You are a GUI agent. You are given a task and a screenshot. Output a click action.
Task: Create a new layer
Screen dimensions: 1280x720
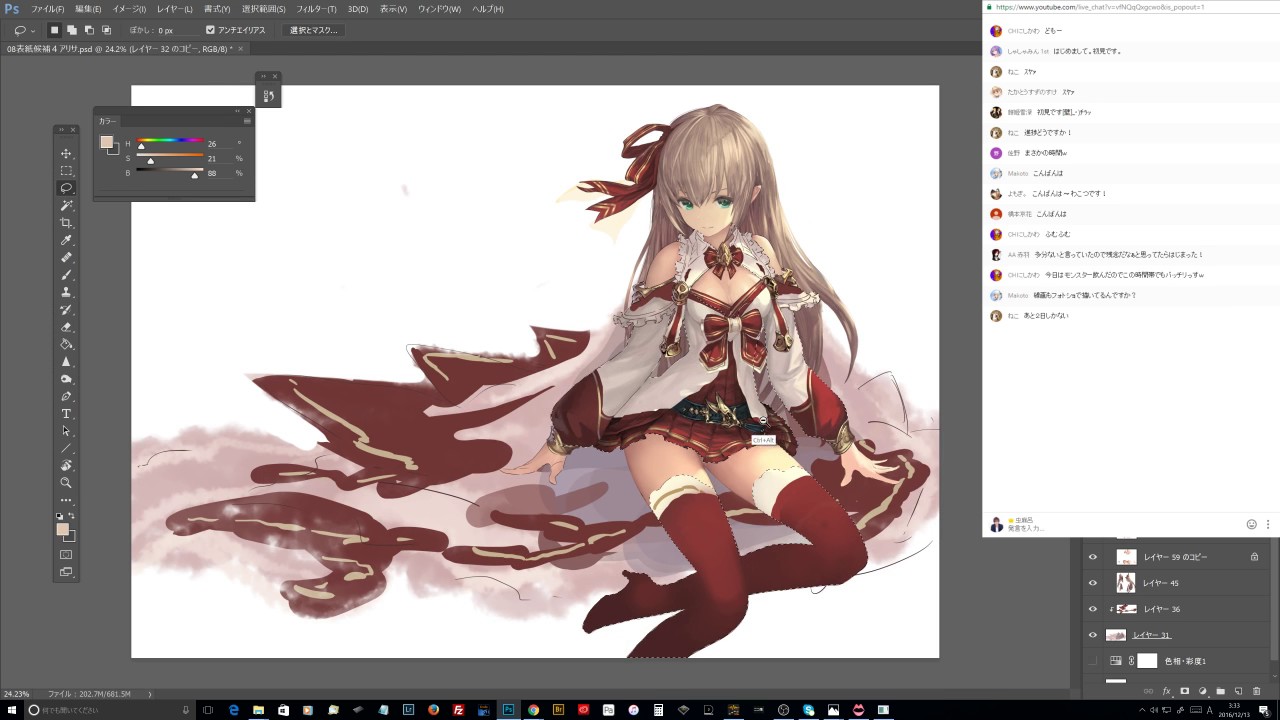point(1238,691)
